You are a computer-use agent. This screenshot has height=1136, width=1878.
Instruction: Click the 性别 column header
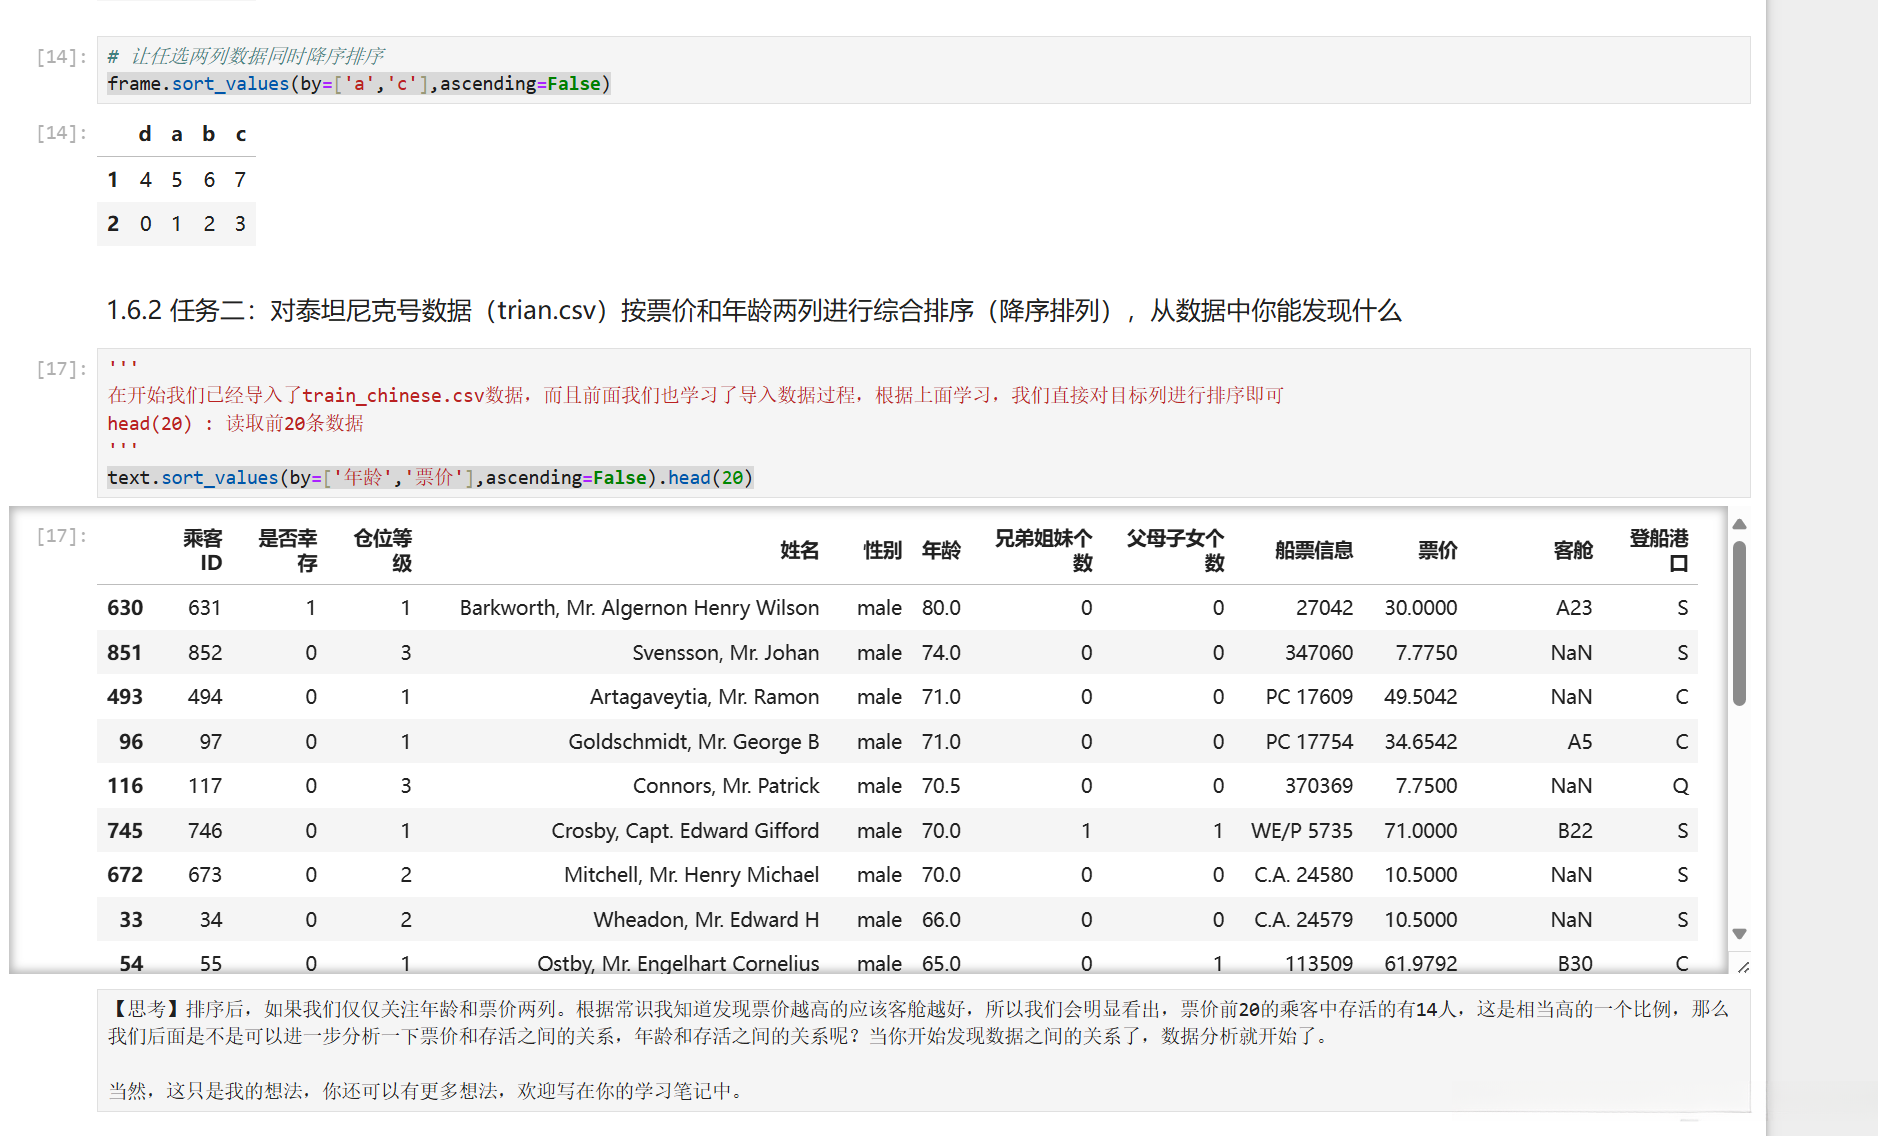point(883,551)
